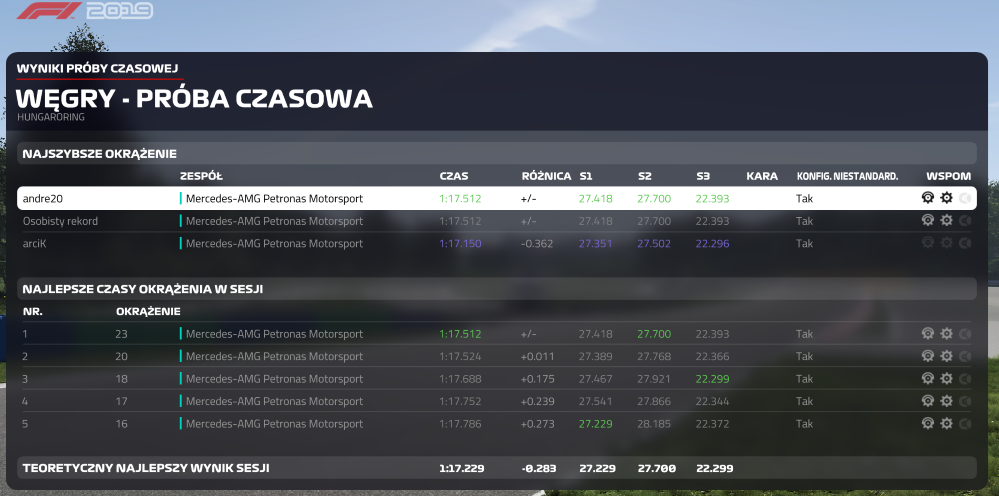Click the F1 2019 logo
This screenshot has height=496, width=999.
click(85, 11)
